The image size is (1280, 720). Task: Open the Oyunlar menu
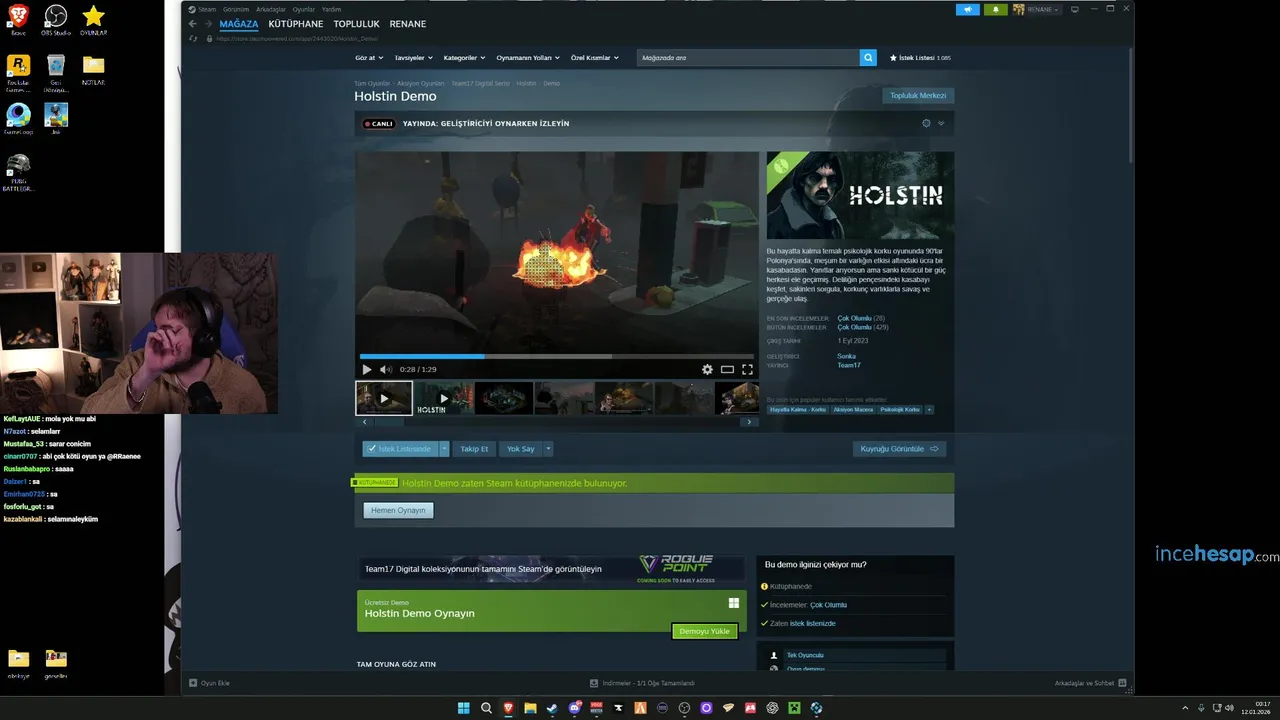click(303, 9)
